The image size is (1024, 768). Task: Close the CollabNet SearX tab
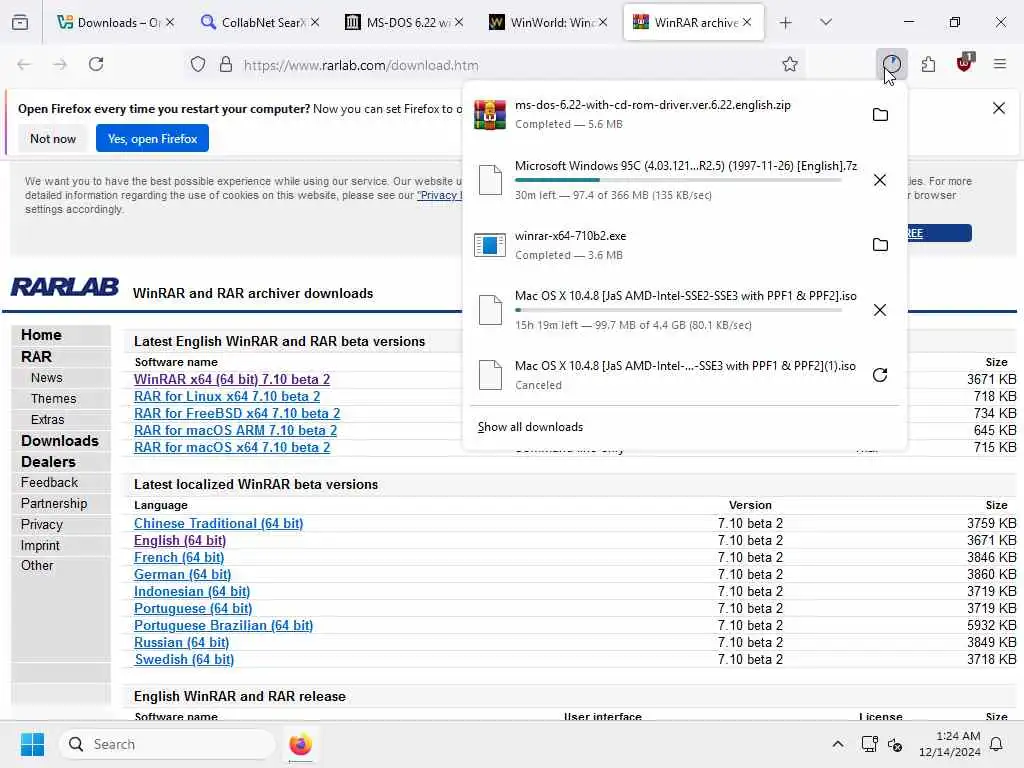[315, 23]
